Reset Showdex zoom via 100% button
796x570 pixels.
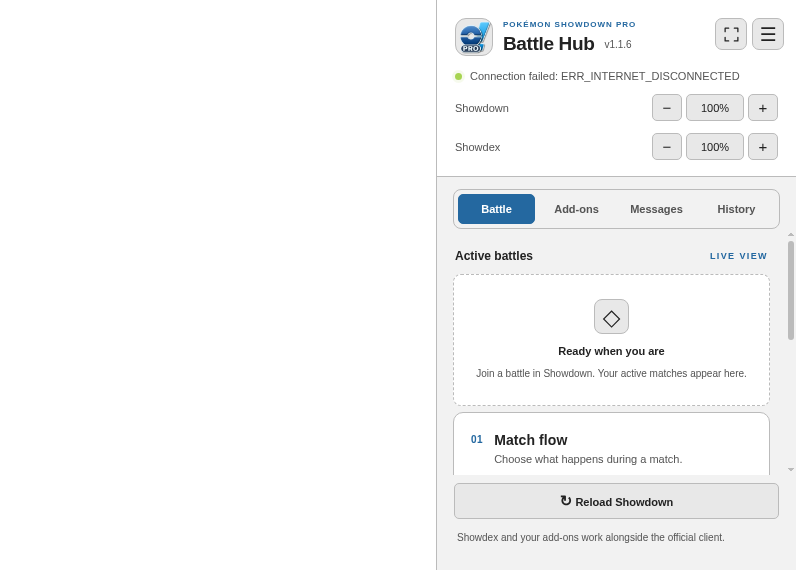click(715, 147)
